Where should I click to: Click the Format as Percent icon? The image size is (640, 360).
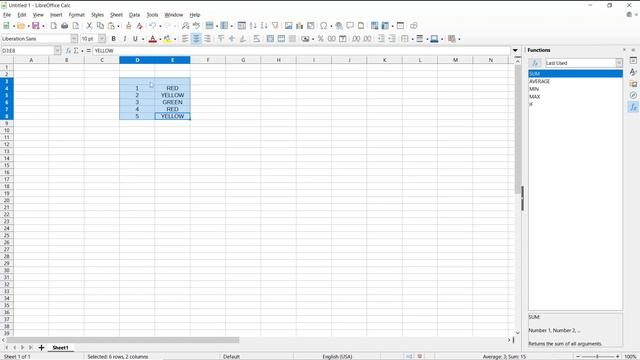pyautogui.click(x=321, y=39)
